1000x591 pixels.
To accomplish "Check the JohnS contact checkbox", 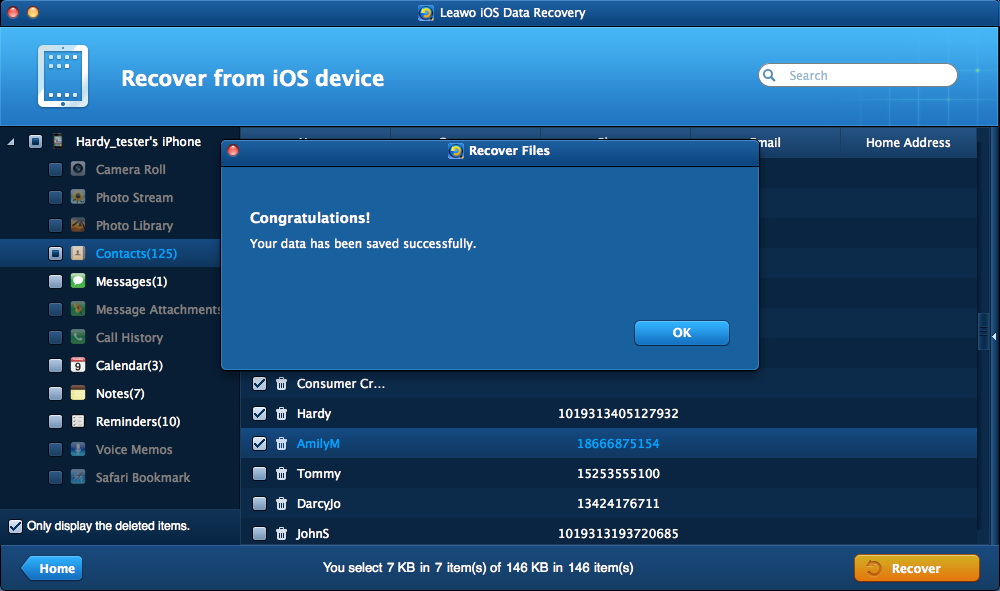I will (x=259, y=534).
